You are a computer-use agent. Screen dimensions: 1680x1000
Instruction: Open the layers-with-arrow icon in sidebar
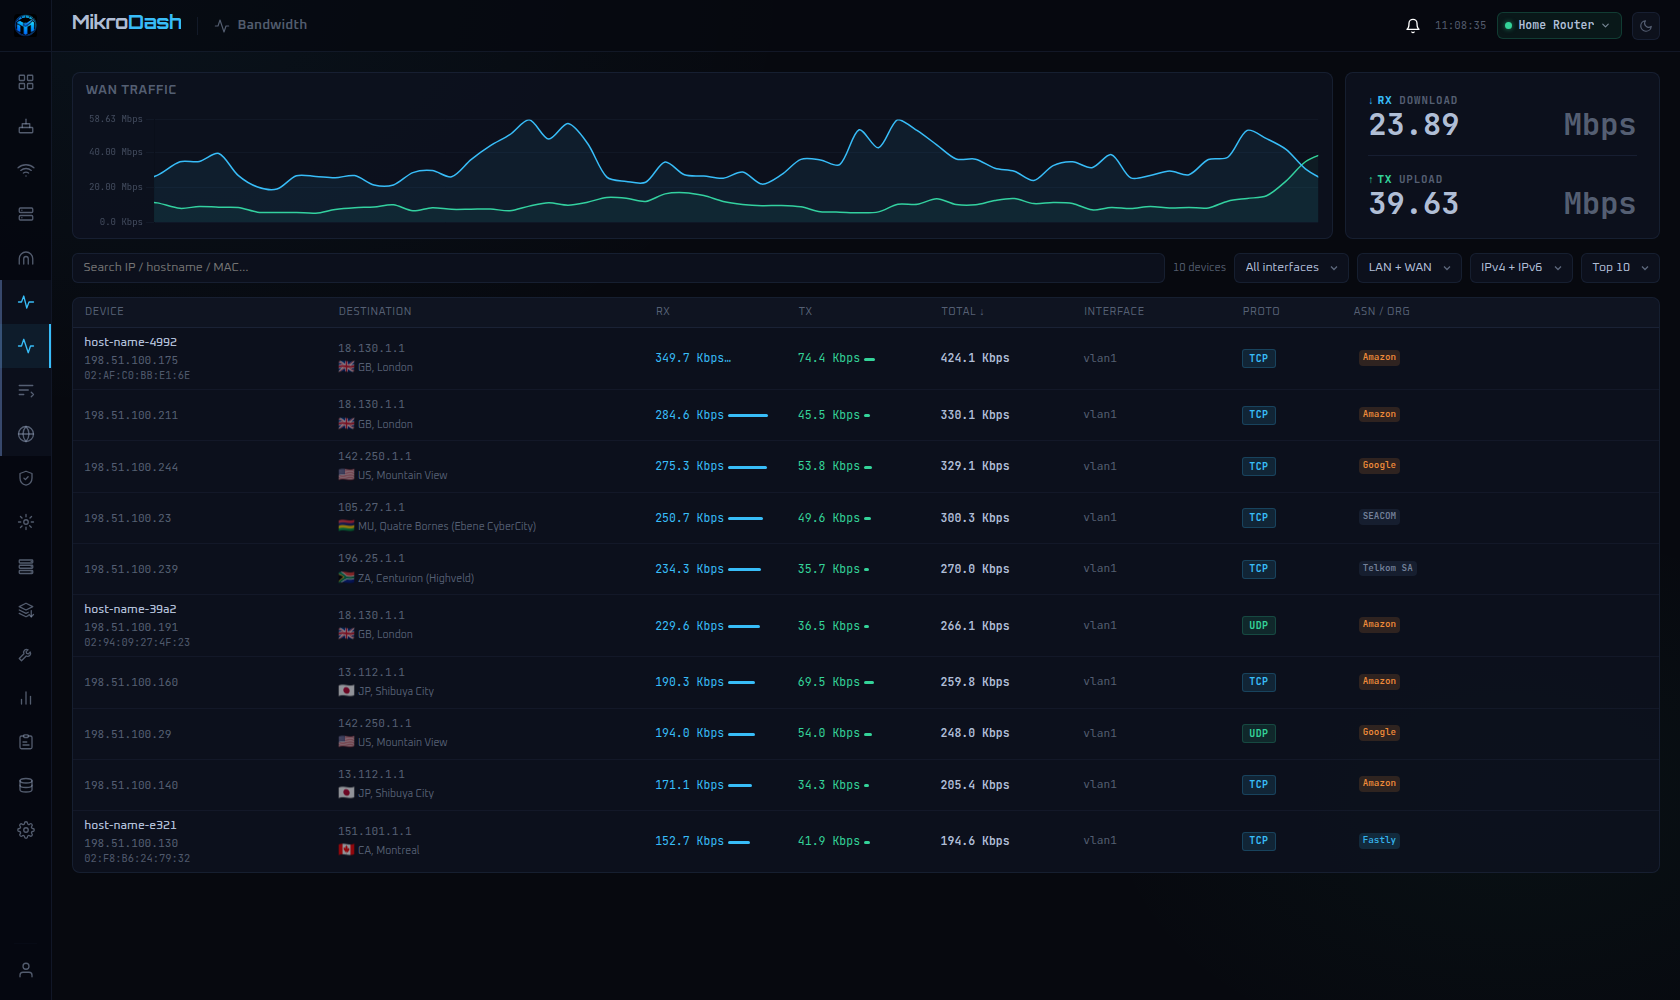click(26, 610)
